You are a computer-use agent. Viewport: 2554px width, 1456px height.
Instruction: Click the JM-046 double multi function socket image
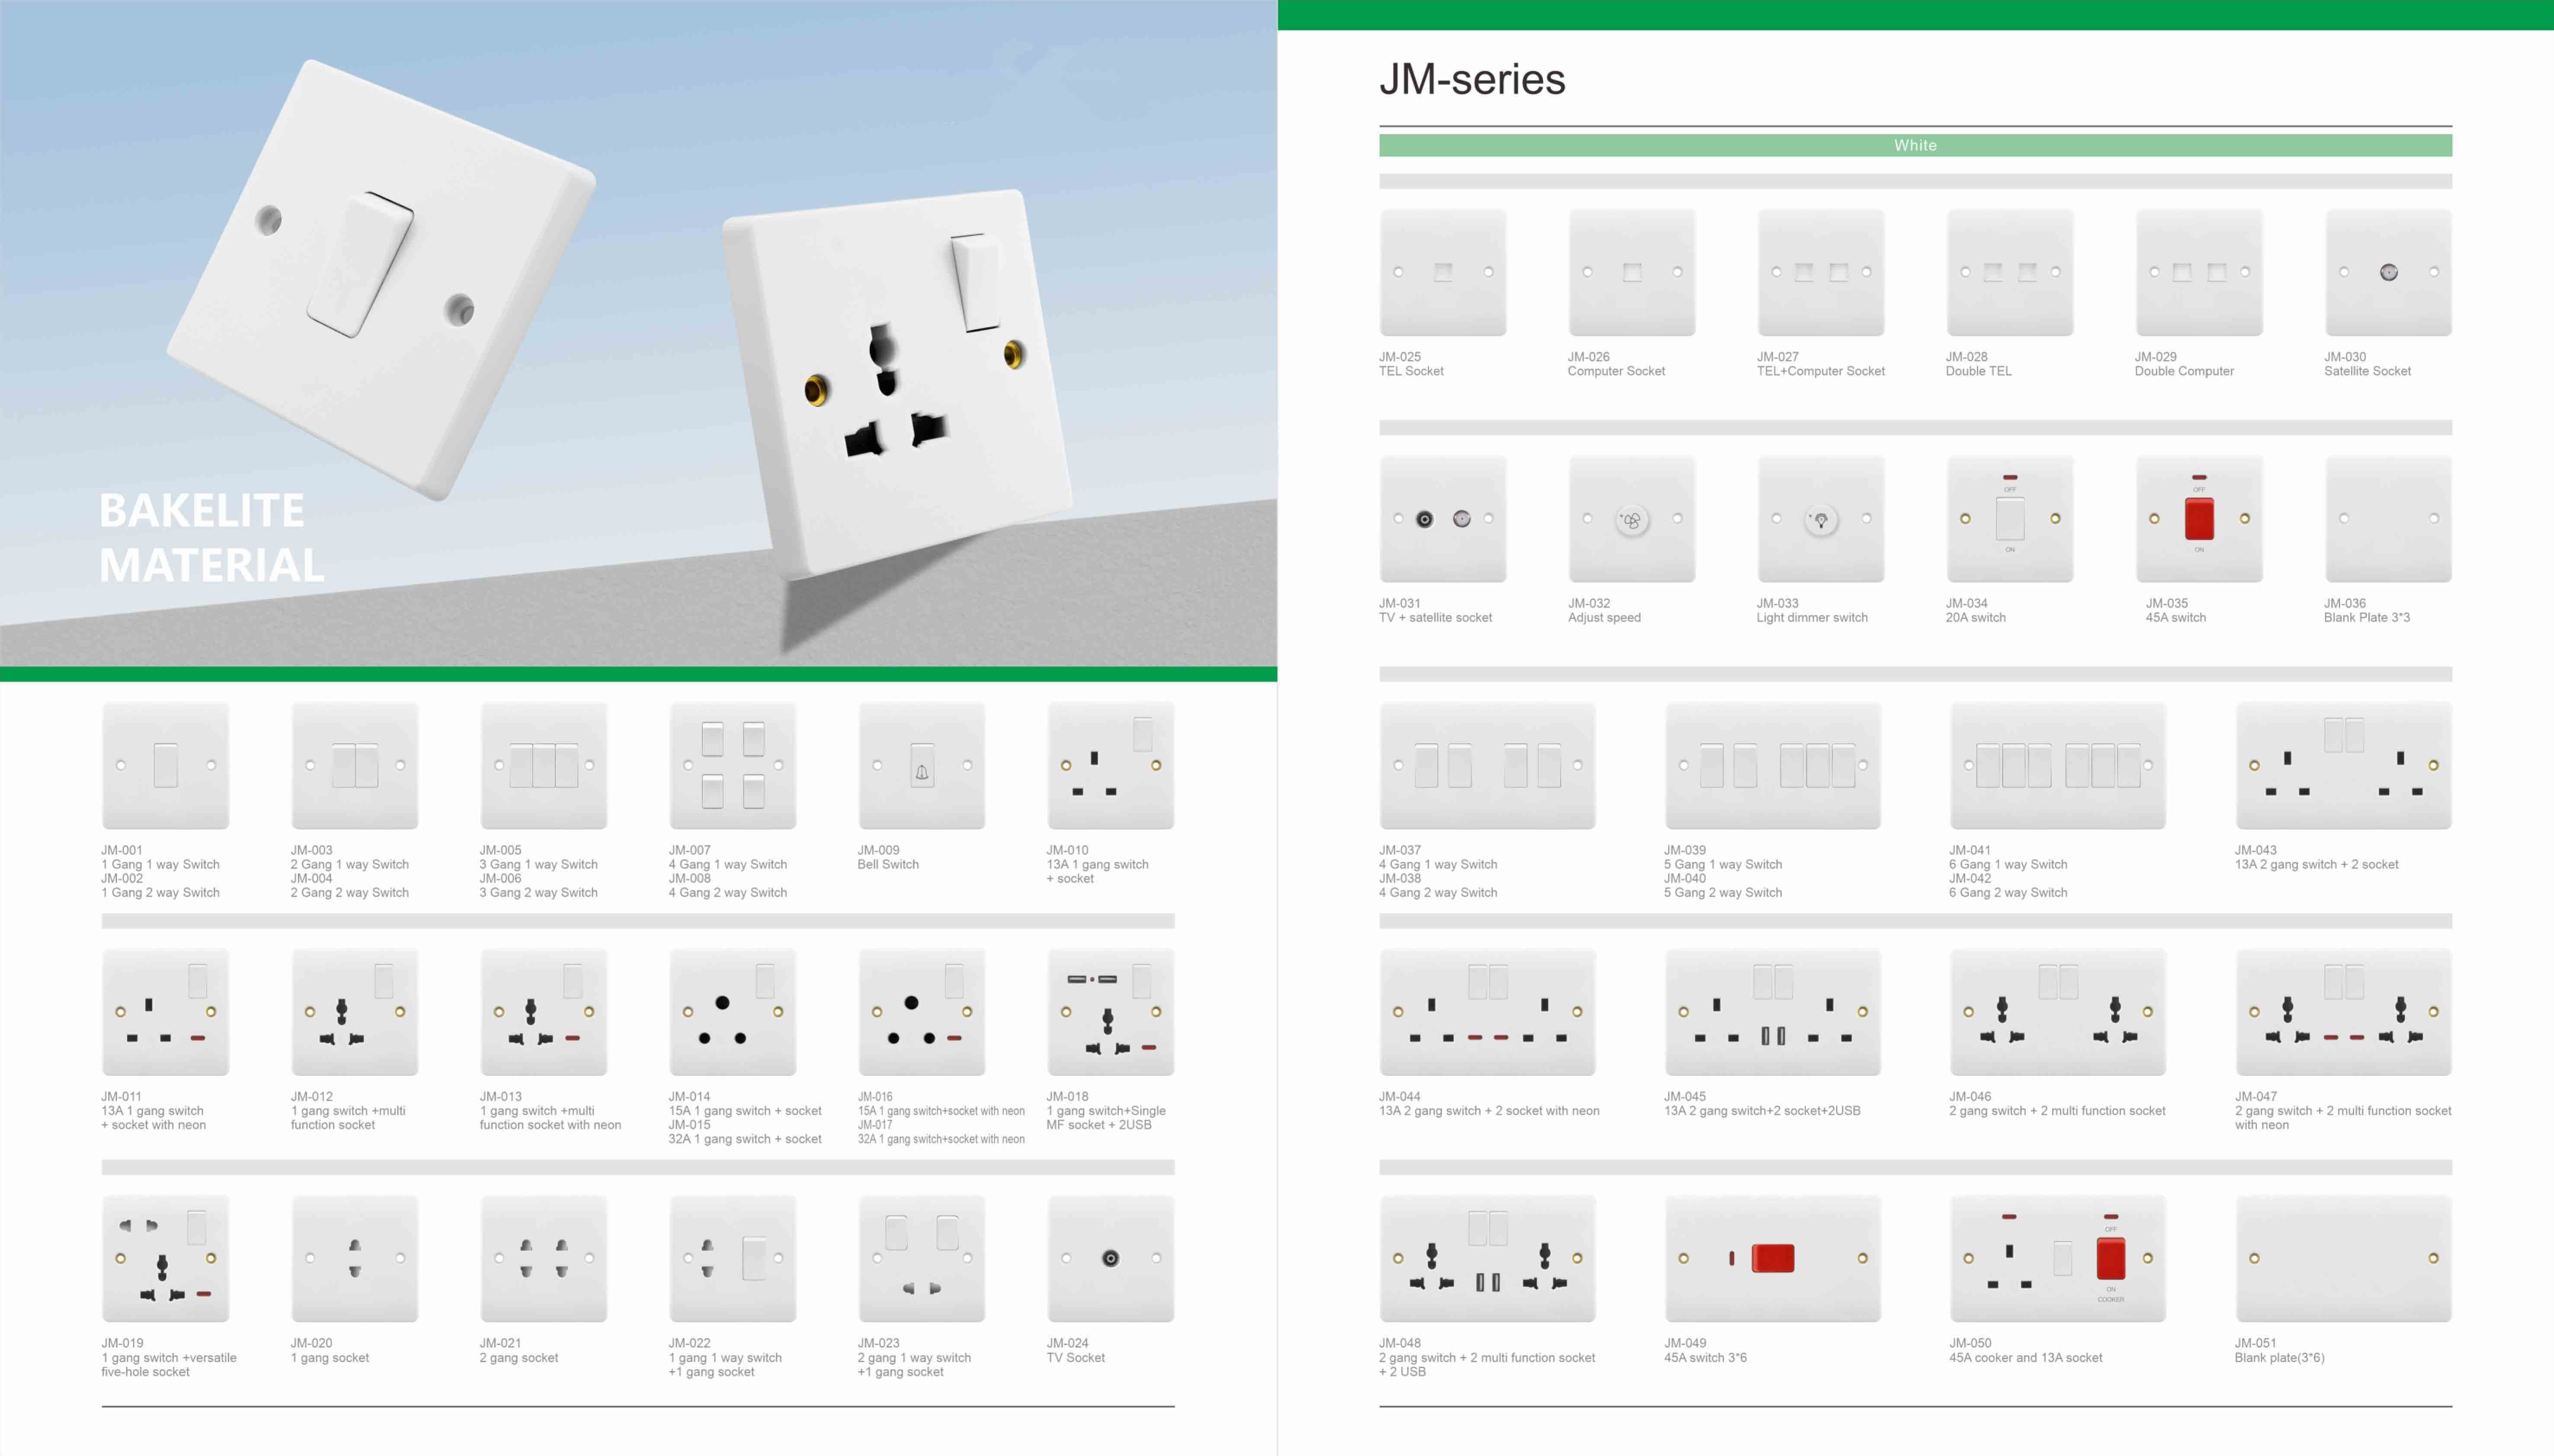pyautogui.click(x=2057, y=1012)
